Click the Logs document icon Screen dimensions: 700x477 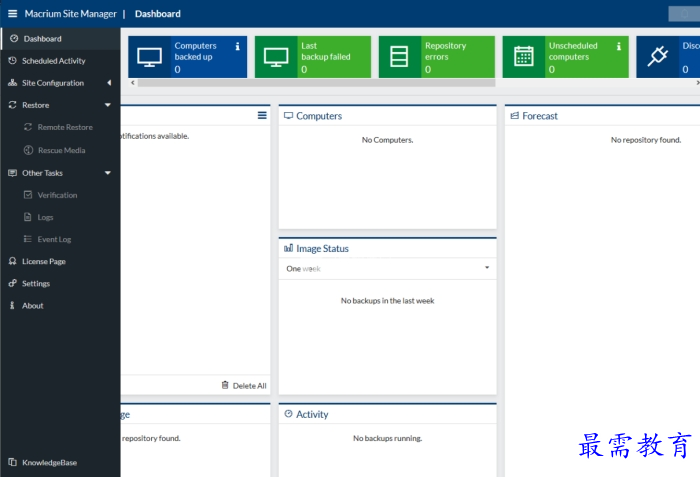28,217
